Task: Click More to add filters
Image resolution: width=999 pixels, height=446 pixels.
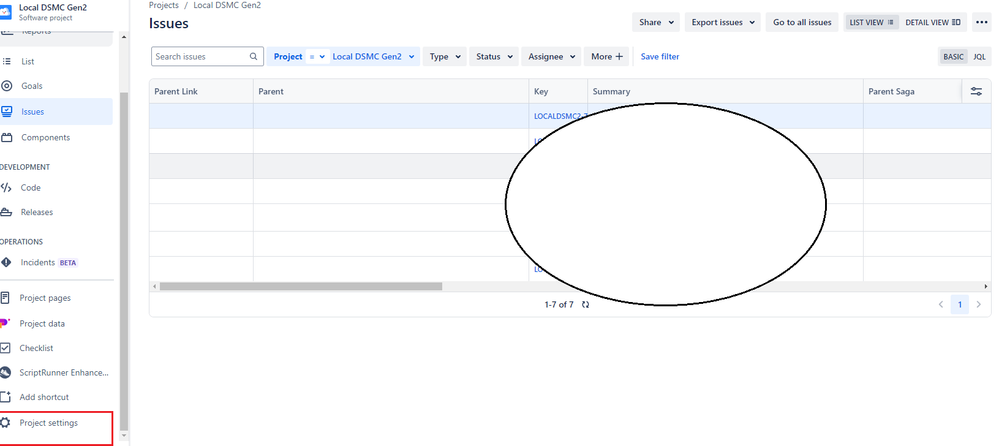Action: [x=607, y=57]
